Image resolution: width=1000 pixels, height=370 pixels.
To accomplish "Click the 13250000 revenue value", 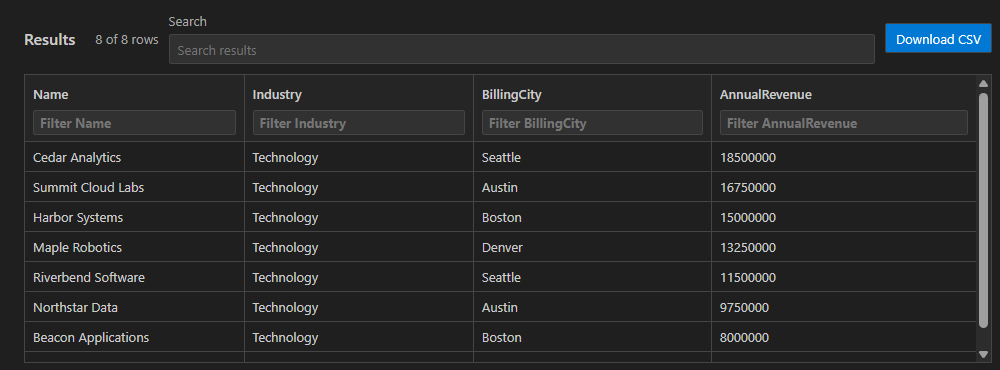I will click(x=748, y=247).
